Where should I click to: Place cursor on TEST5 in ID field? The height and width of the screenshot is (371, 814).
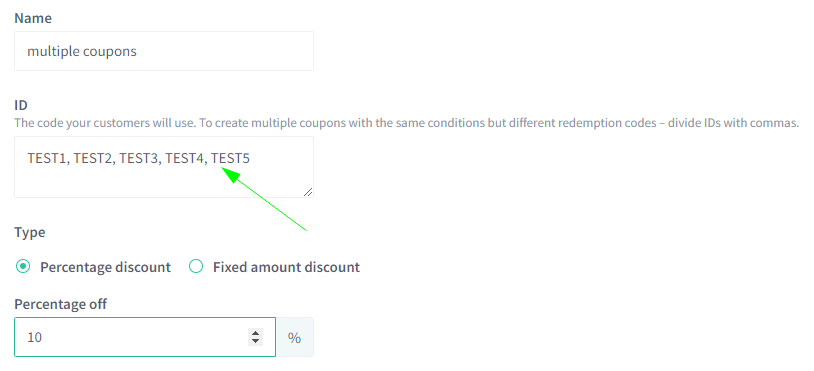pos(230,158)
